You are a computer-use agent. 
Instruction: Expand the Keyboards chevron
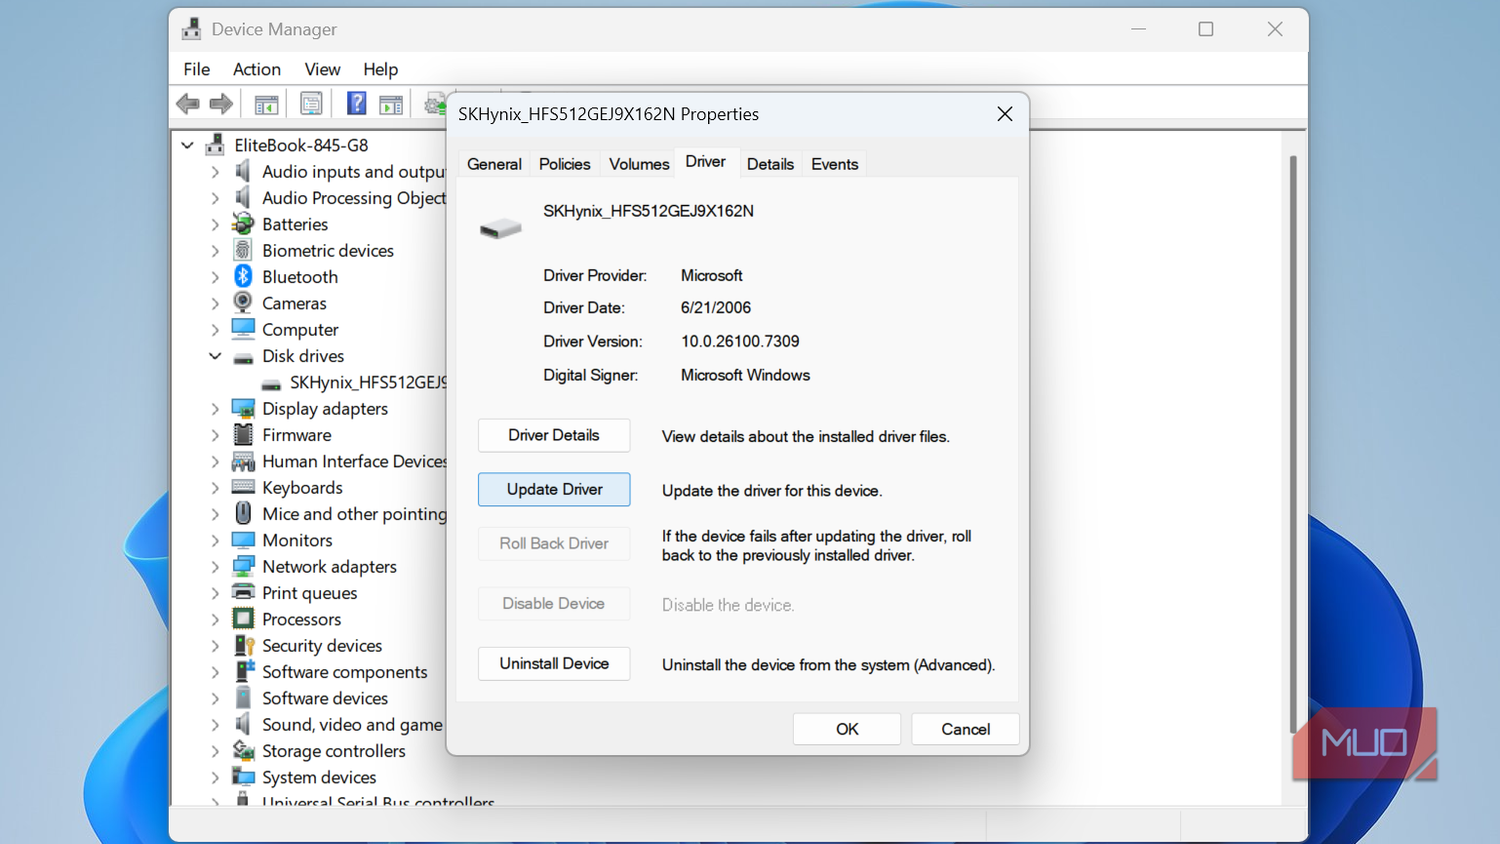point(215,487)
